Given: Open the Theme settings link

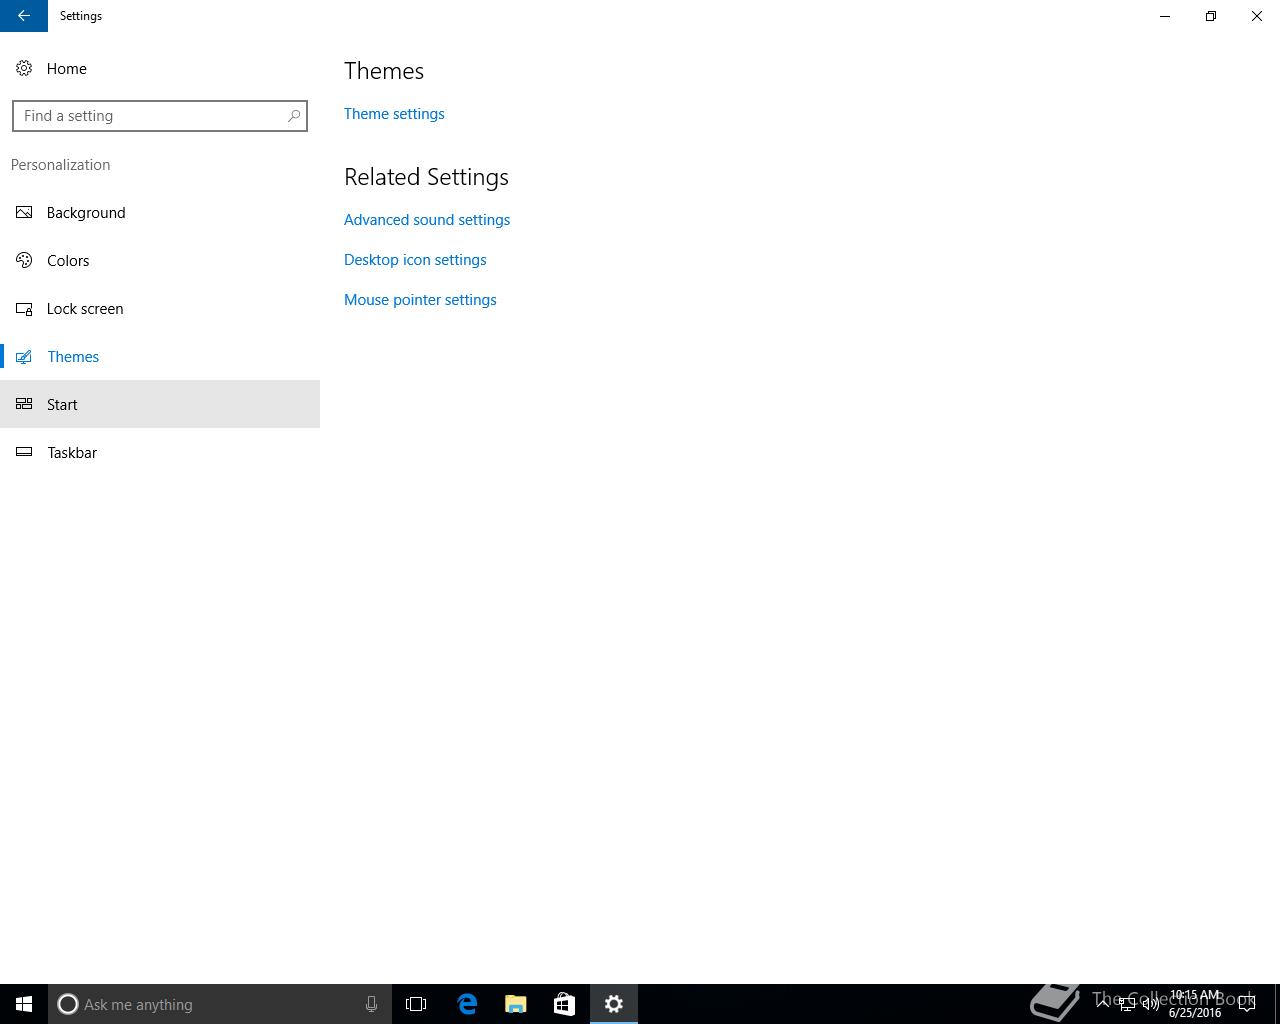Looking at the screenshot, I should tap(394, 114).
